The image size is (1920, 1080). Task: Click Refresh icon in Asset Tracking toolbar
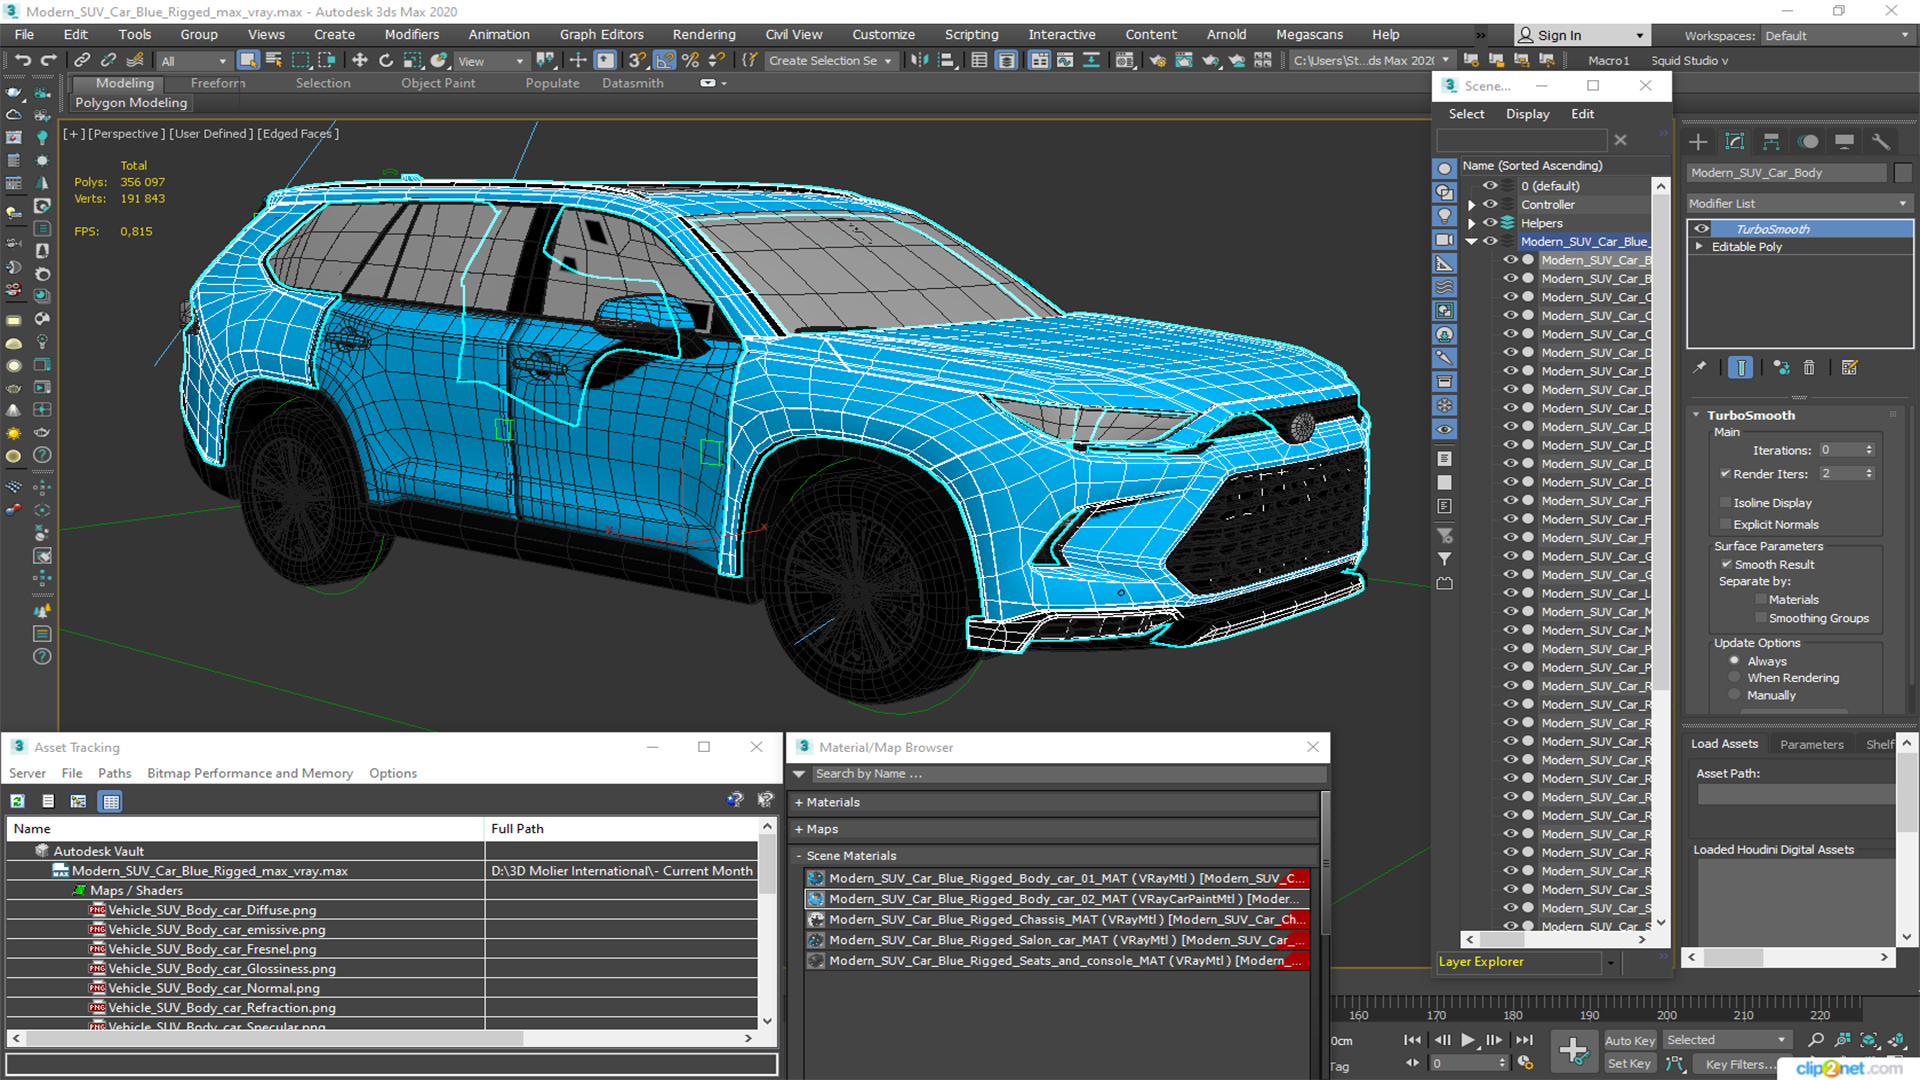(x=17, y=801)
